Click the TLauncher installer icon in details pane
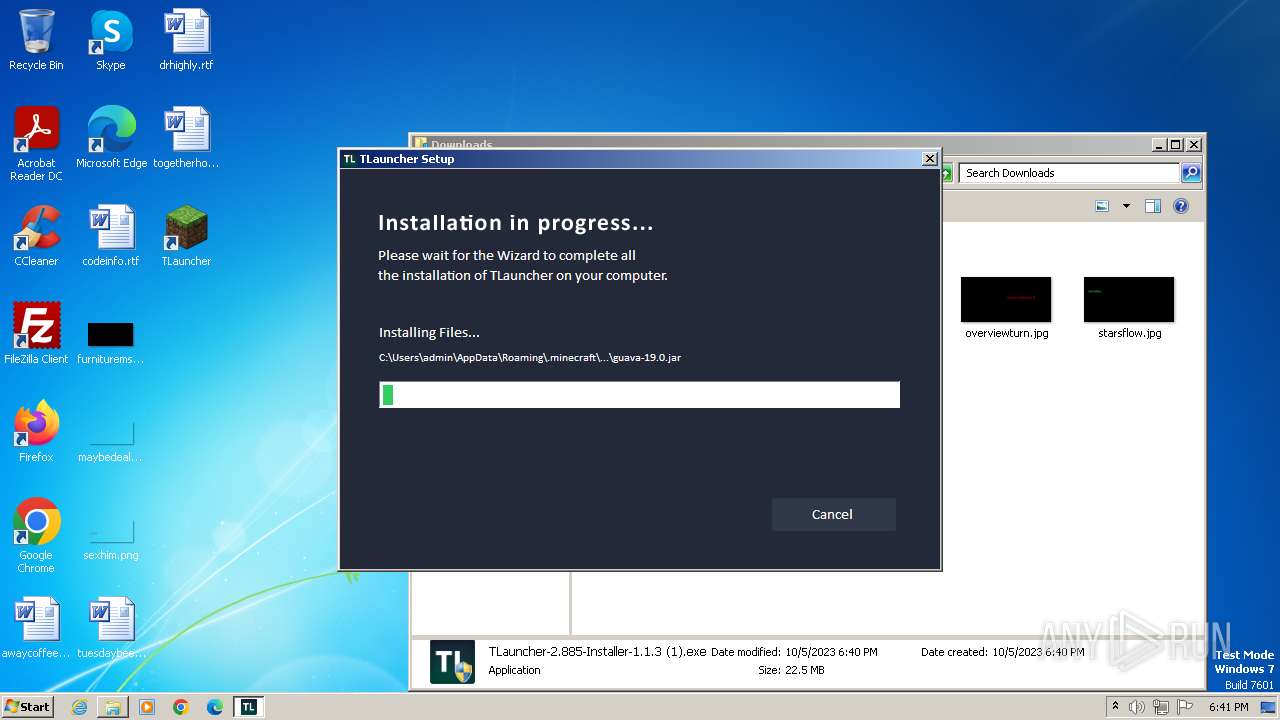Screen dimensions: 1280x720 click(x=452, y=661)
